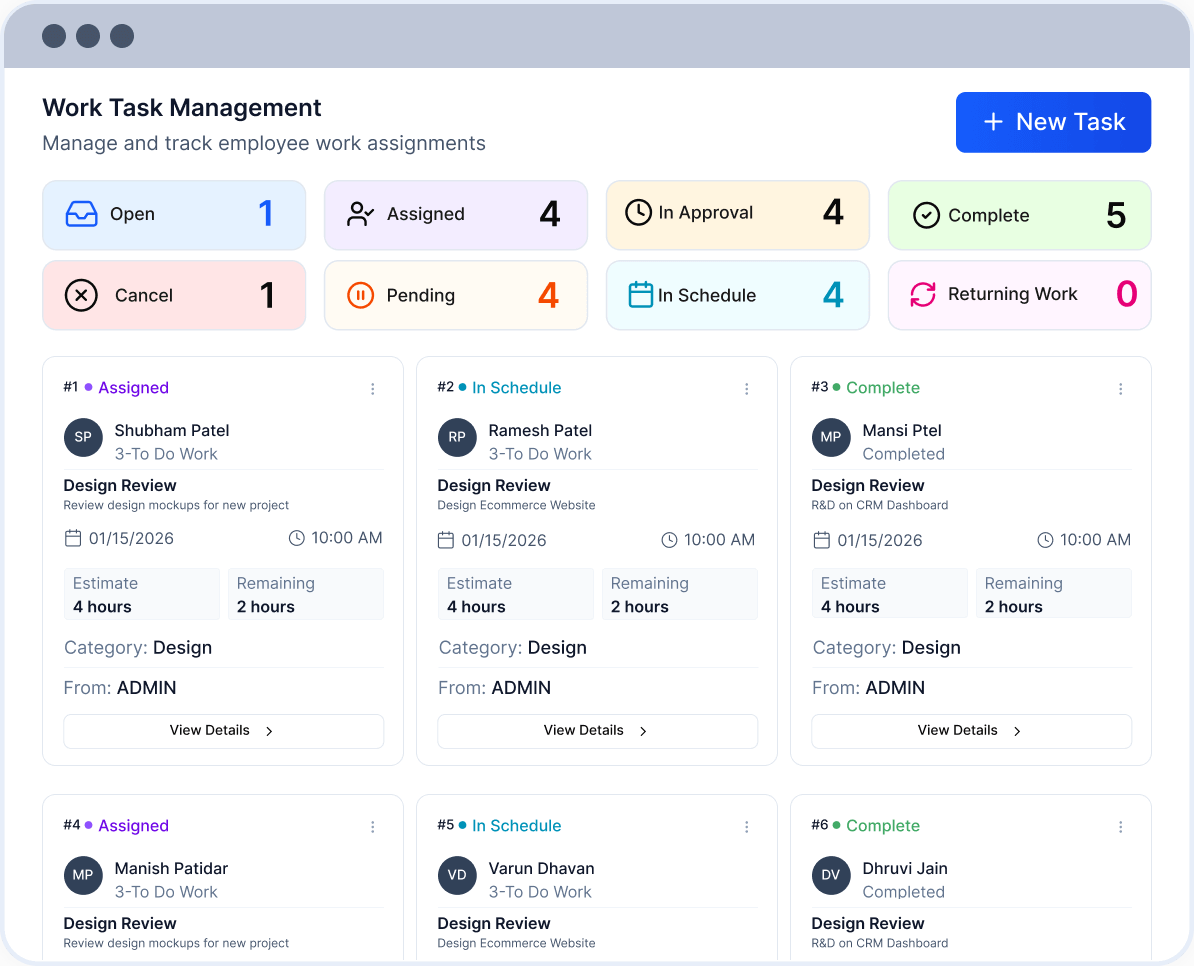Image resolution: width=1194 pixels, height=966 pixels.
Task: Filter by the Pending status card
Action: click(x=455, y=295)
